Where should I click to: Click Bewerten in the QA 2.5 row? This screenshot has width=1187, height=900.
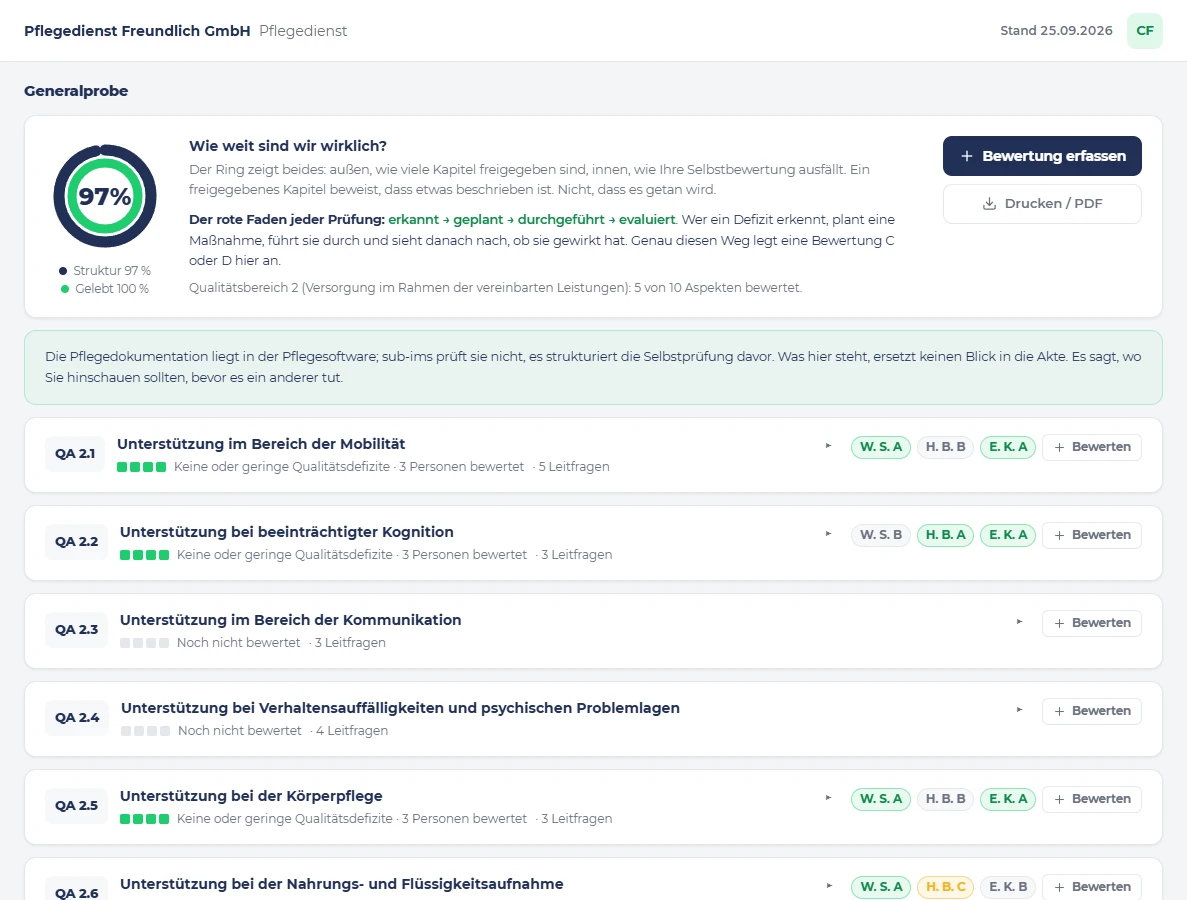tap(1092, 799)
